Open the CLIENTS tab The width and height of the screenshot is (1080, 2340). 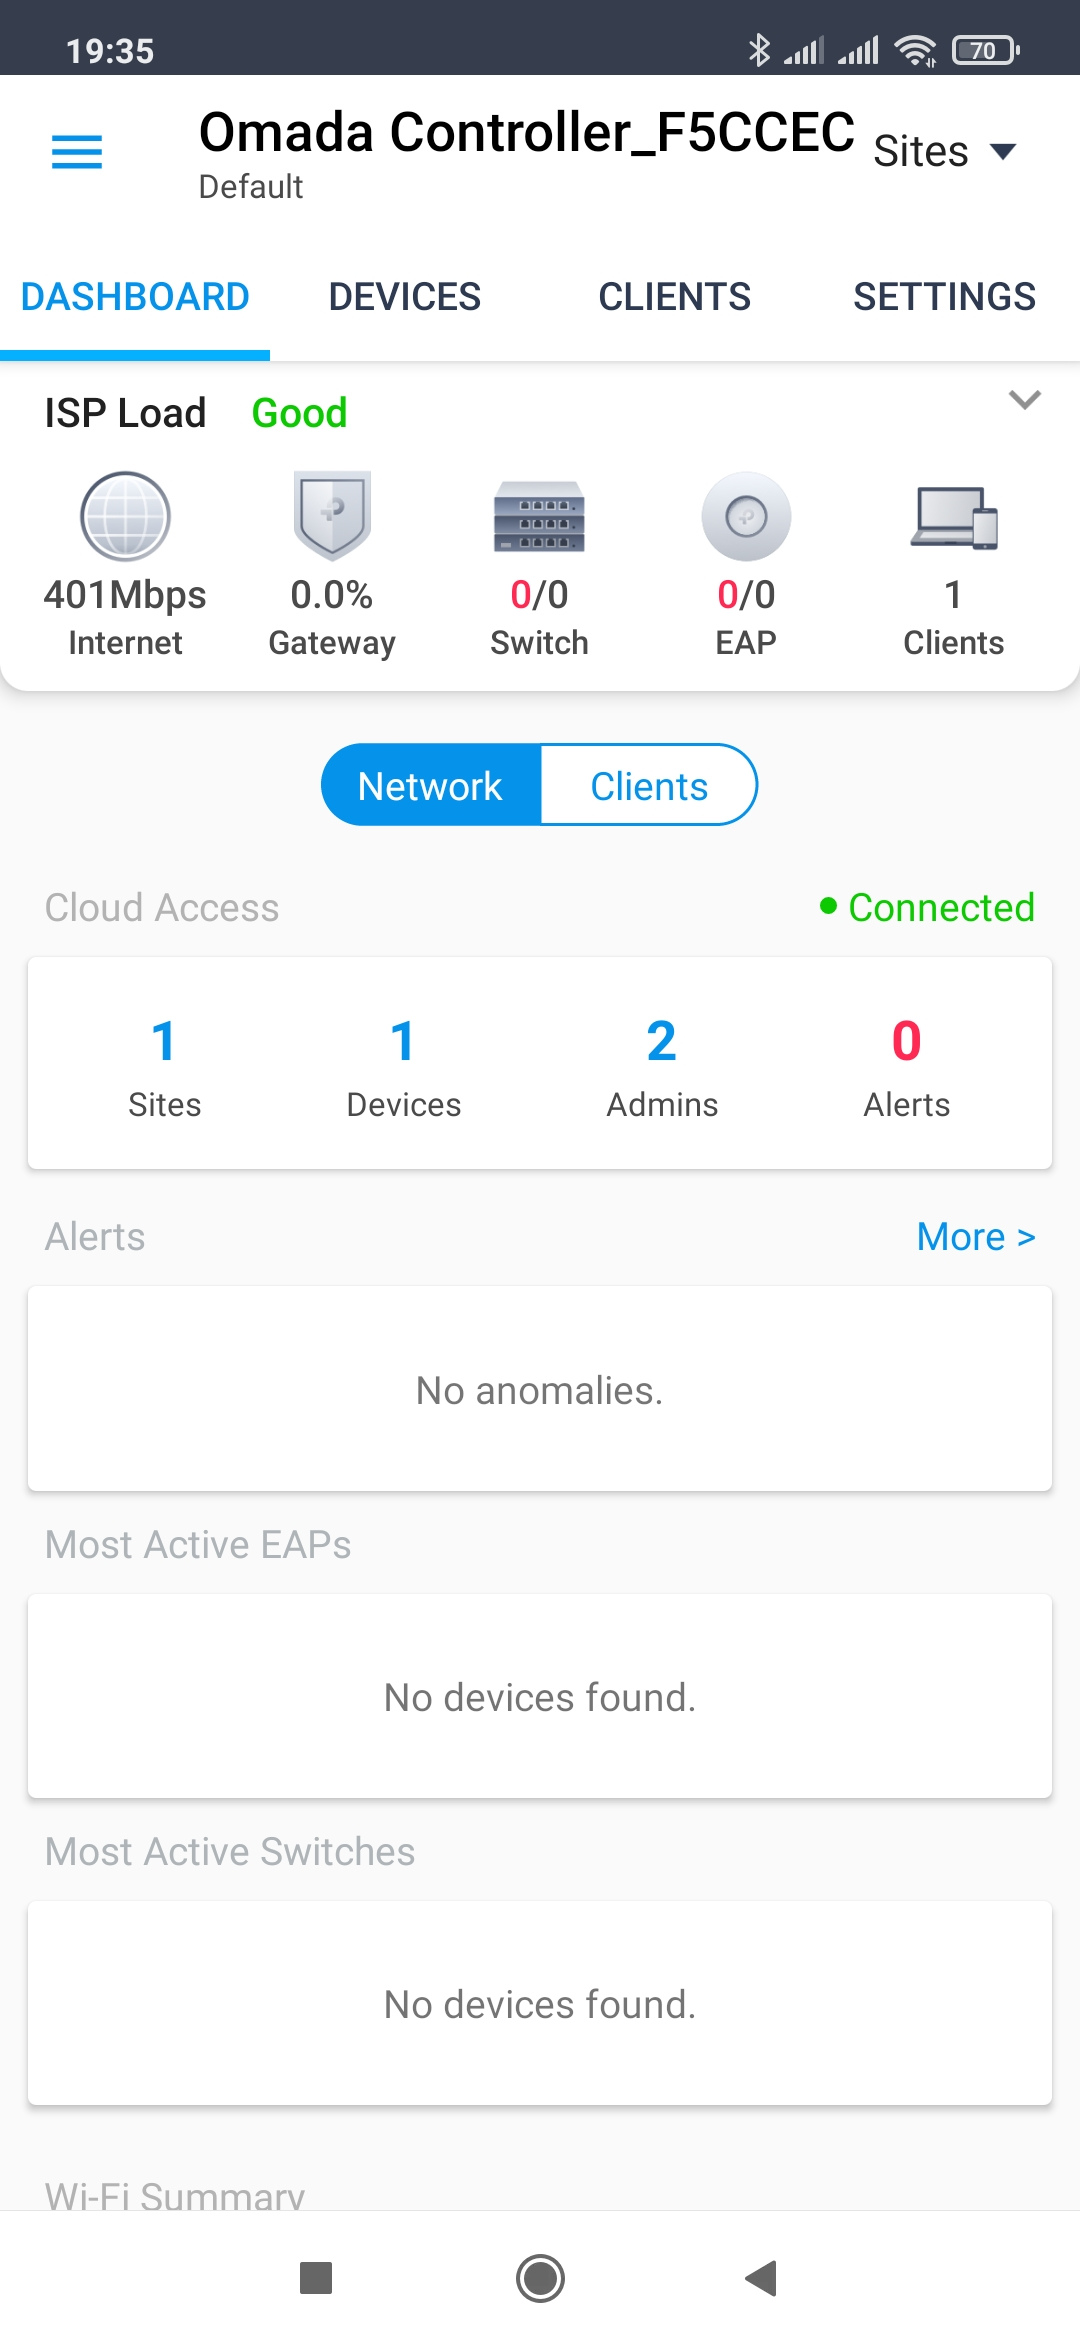click(674, 297)
